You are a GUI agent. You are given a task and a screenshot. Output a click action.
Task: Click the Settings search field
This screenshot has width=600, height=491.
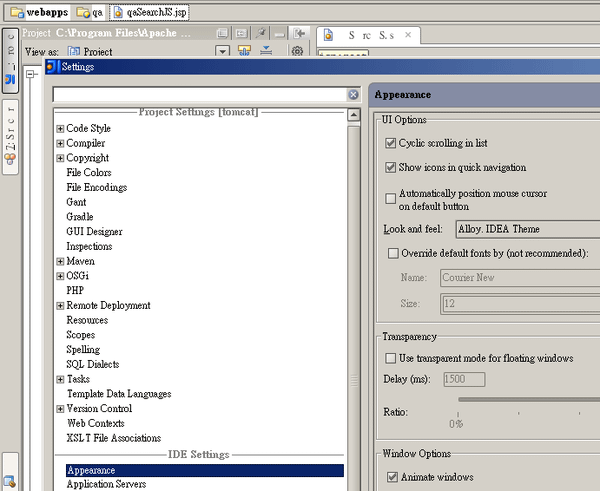(200, 95)
